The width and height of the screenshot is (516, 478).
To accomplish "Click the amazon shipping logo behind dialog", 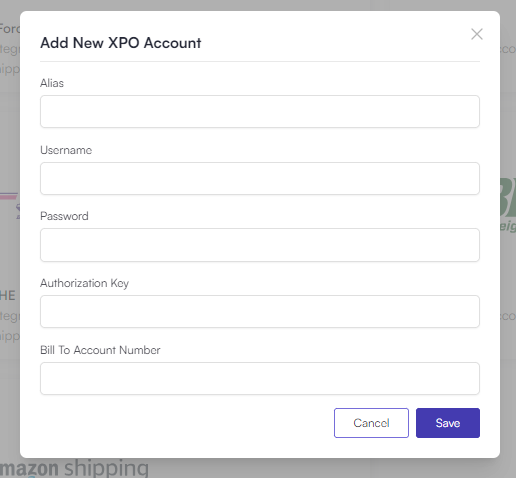I will [74, 468].
